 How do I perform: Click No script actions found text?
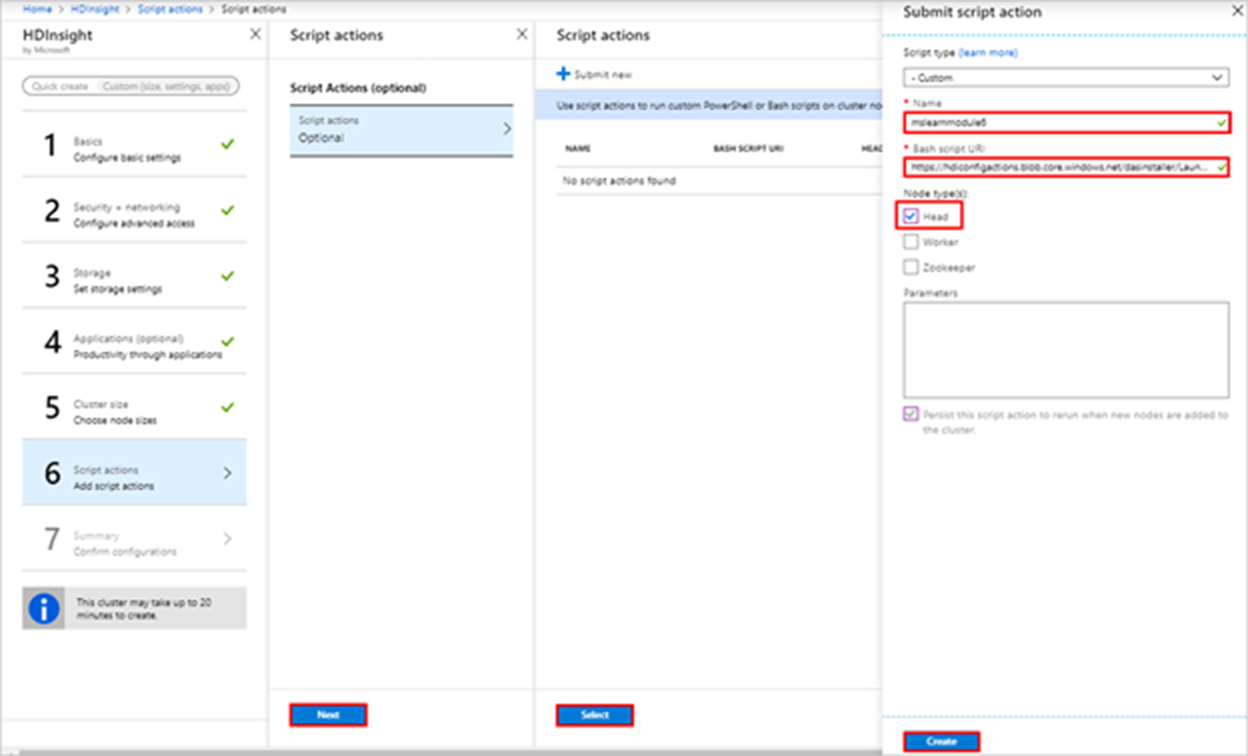[x=619, y=181]
